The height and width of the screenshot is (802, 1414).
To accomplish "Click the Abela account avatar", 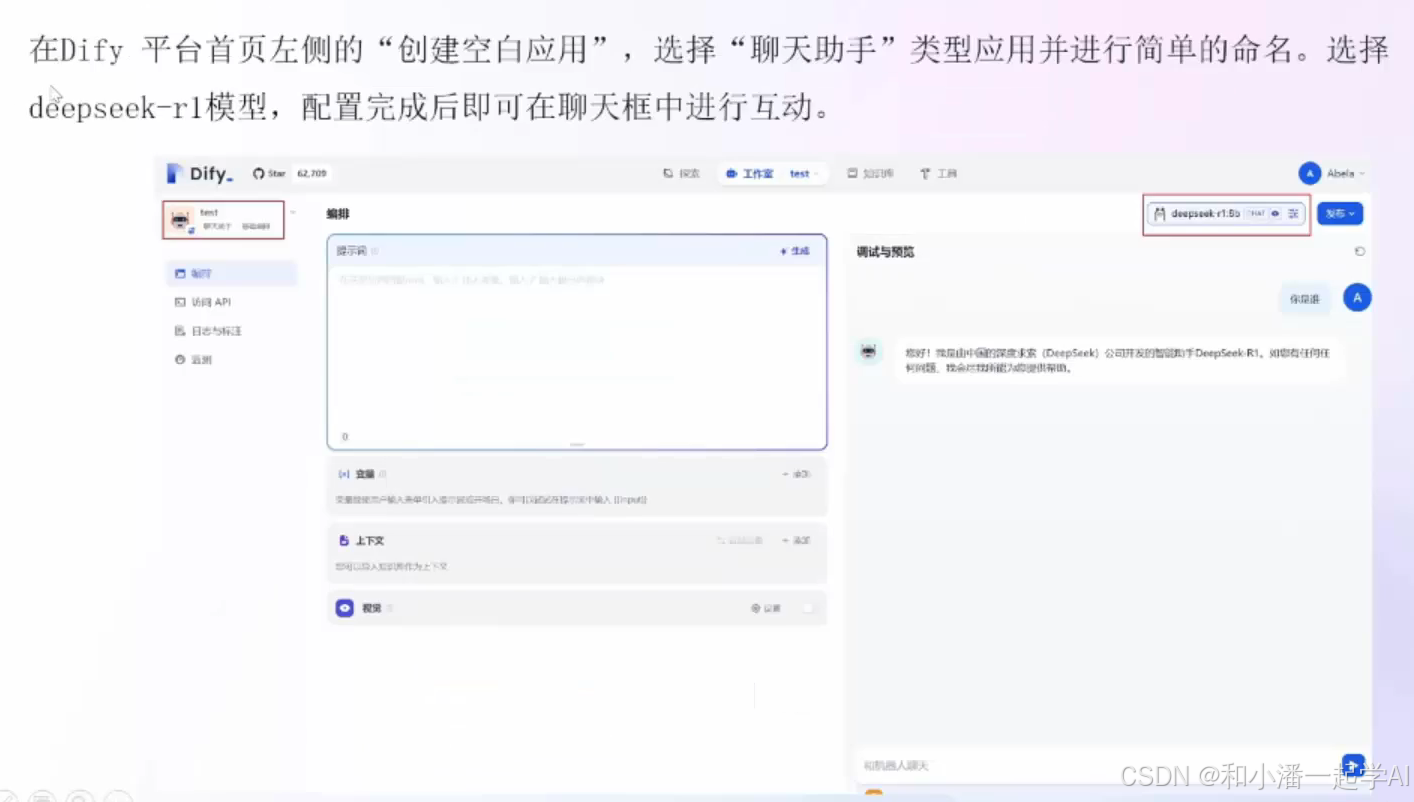I will click(1310, 174).
